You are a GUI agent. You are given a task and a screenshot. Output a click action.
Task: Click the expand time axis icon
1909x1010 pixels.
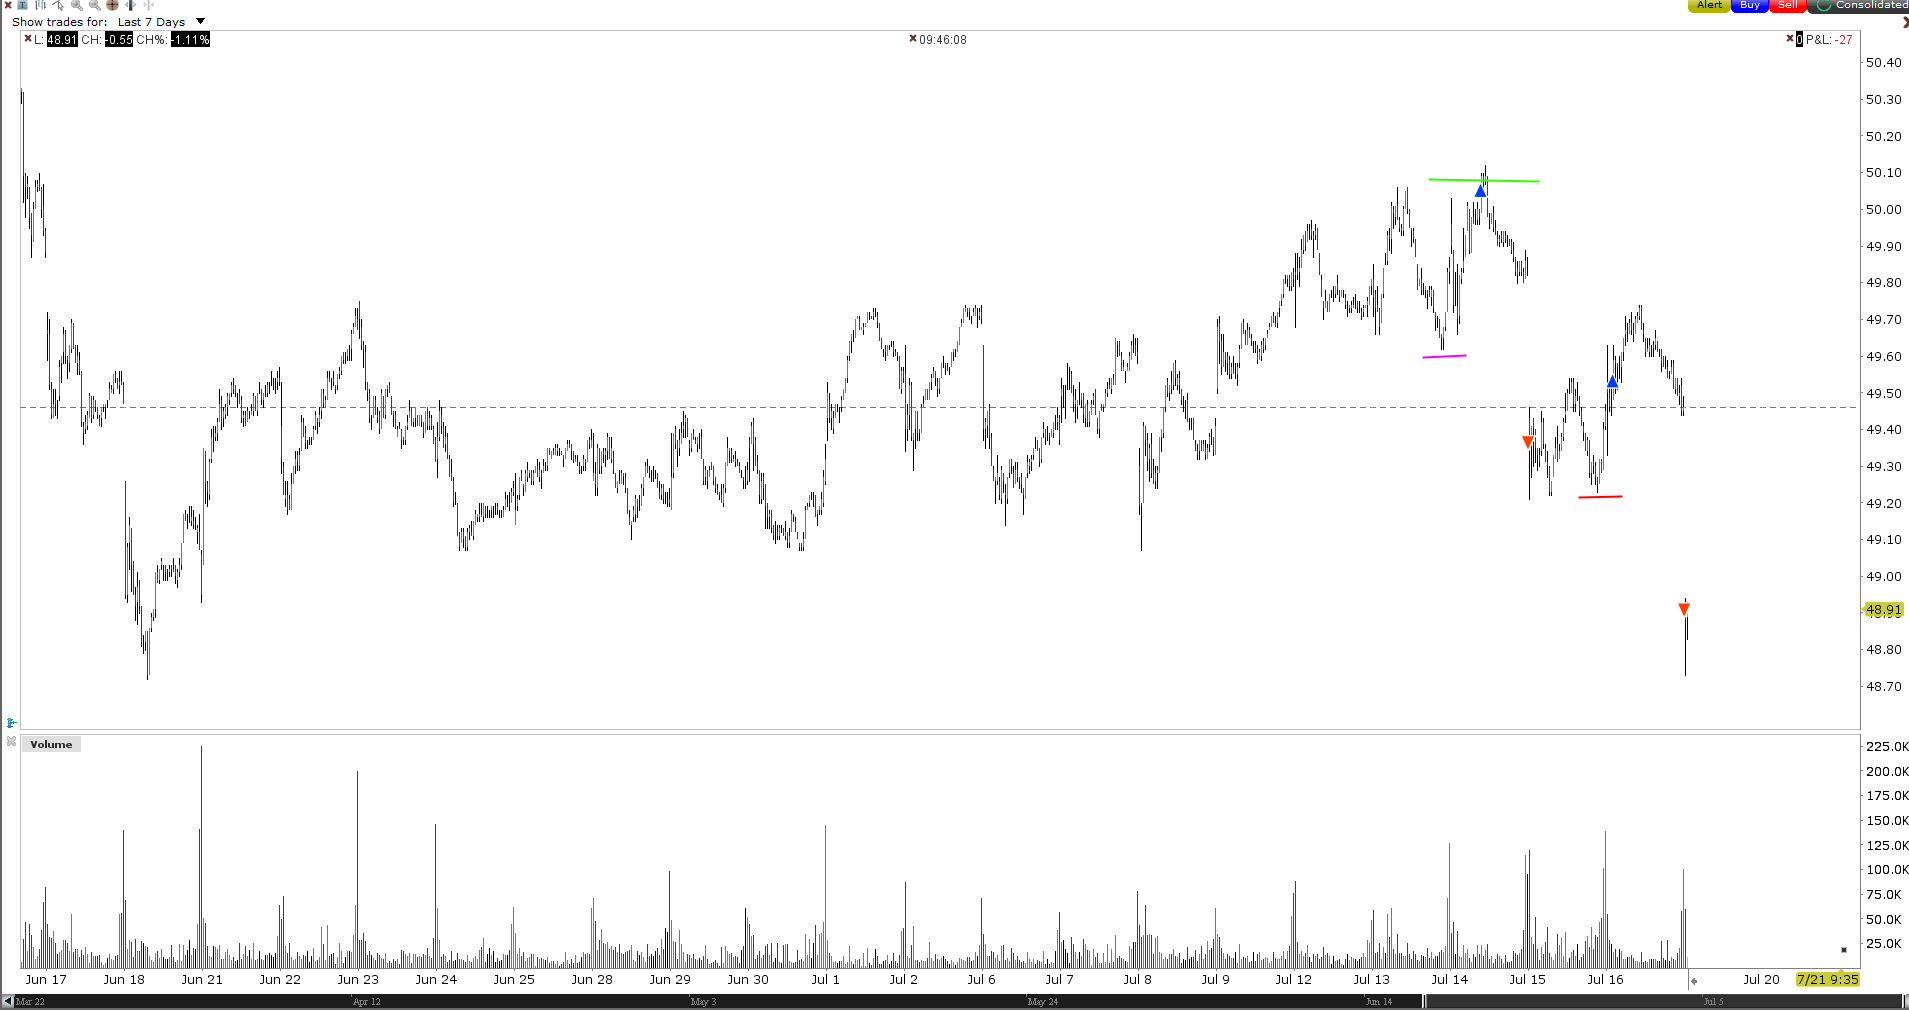point(131,5)
